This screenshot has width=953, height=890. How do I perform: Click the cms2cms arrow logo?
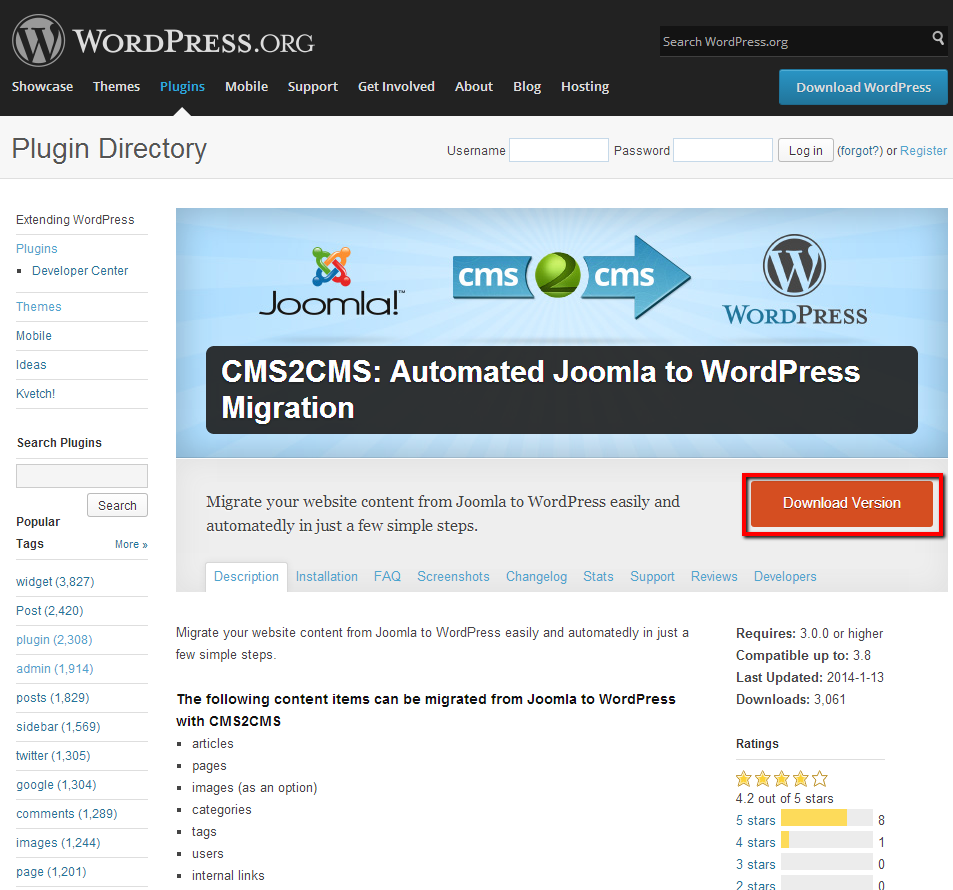click(571, 277)
